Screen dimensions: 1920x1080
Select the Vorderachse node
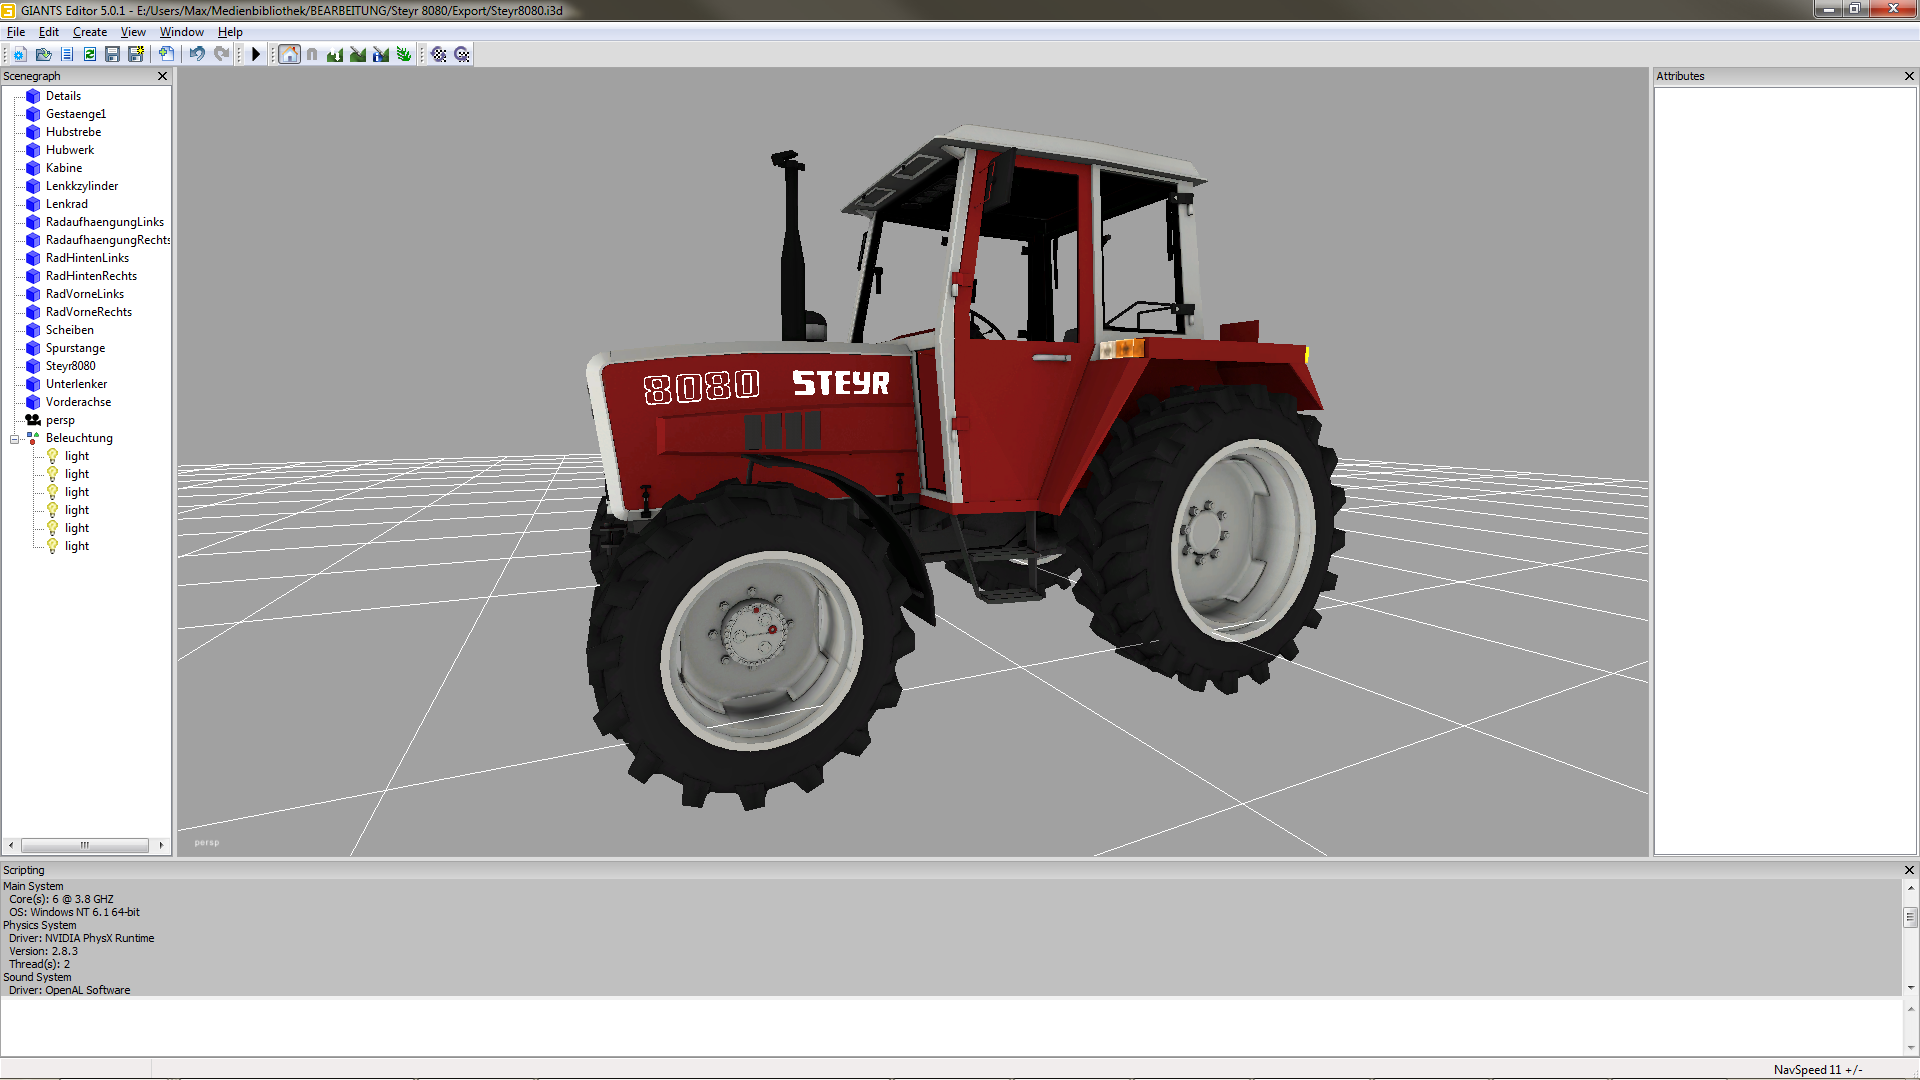pos(78,402)
